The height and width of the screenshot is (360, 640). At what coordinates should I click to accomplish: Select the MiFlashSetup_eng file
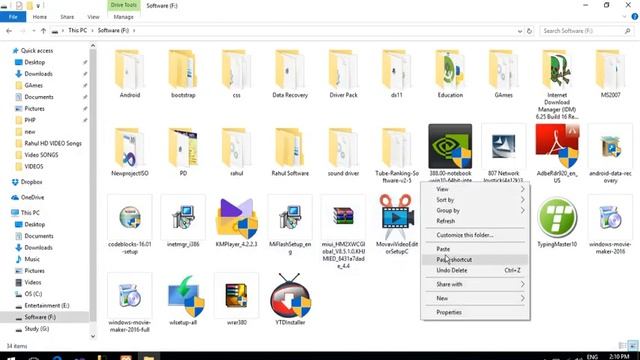(290, 224)
